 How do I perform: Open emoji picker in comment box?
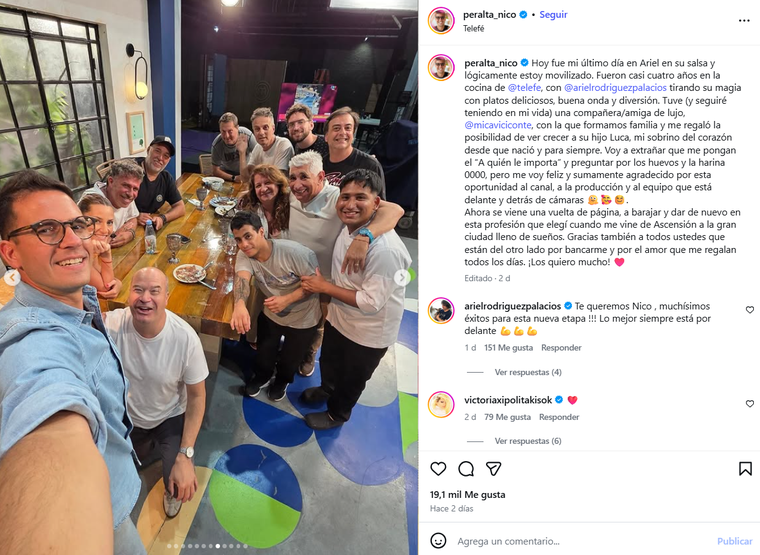[x=438, y=540]
